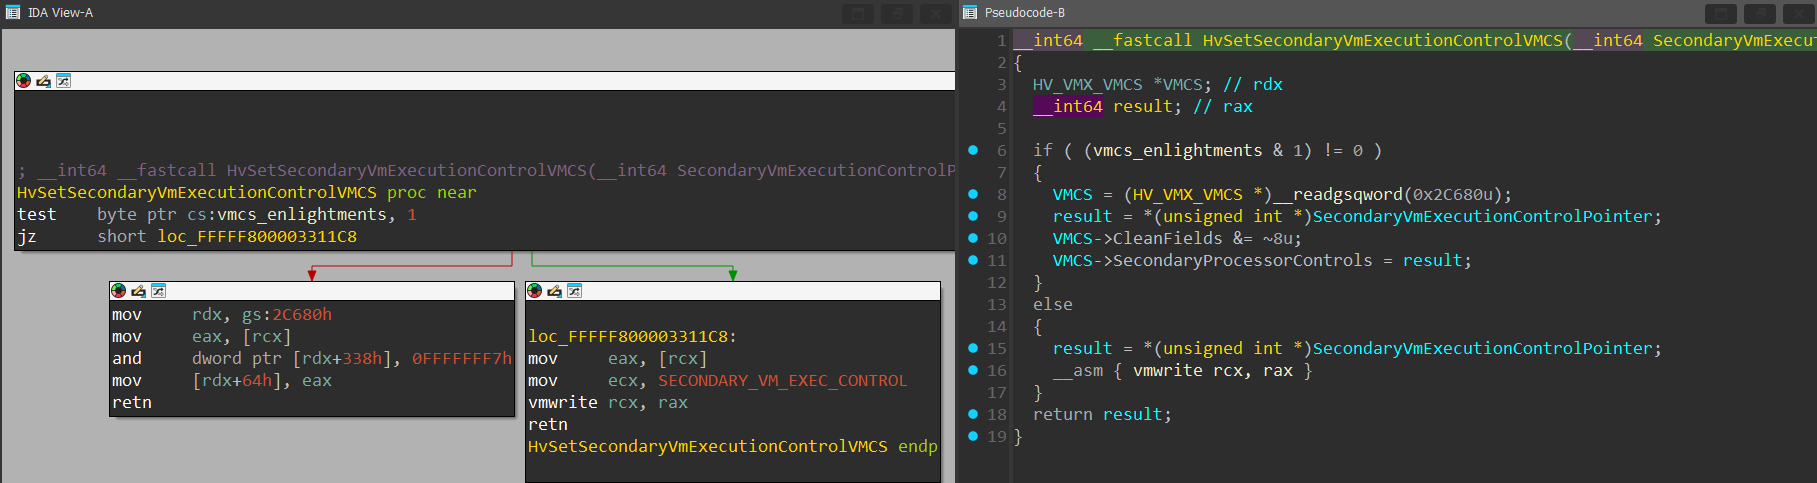This screenshot has width=1817, height=483.
Task: Float the IDA View-A pane with its first title button
Action: point(858,14)
